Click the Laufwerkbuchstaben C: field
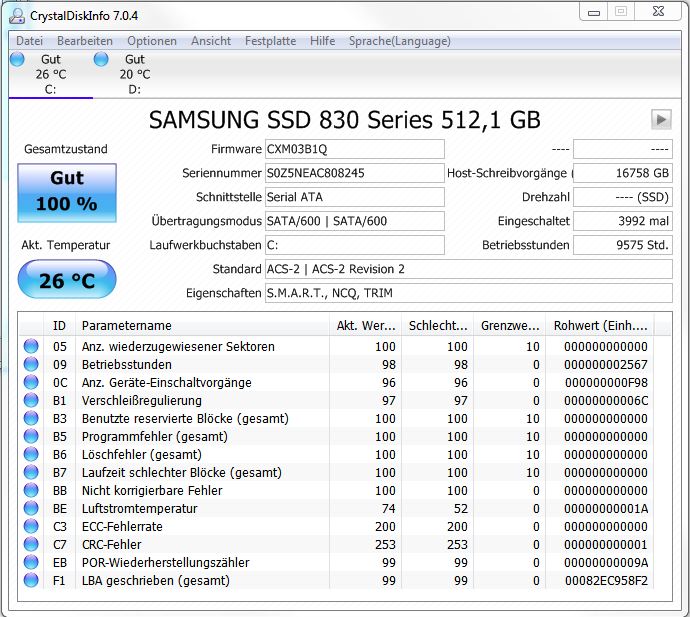The image size is (690, 617). (354, 245)
